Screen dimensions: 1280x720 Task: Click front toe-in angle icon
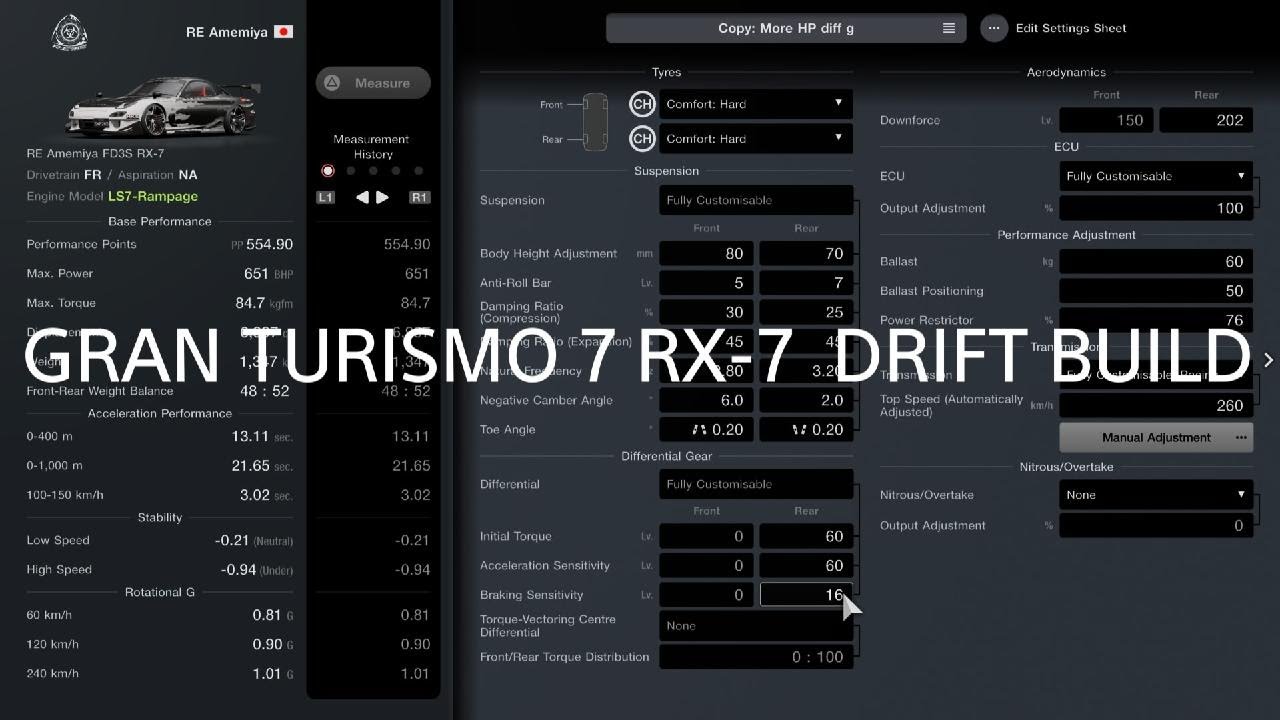point(700,430)
